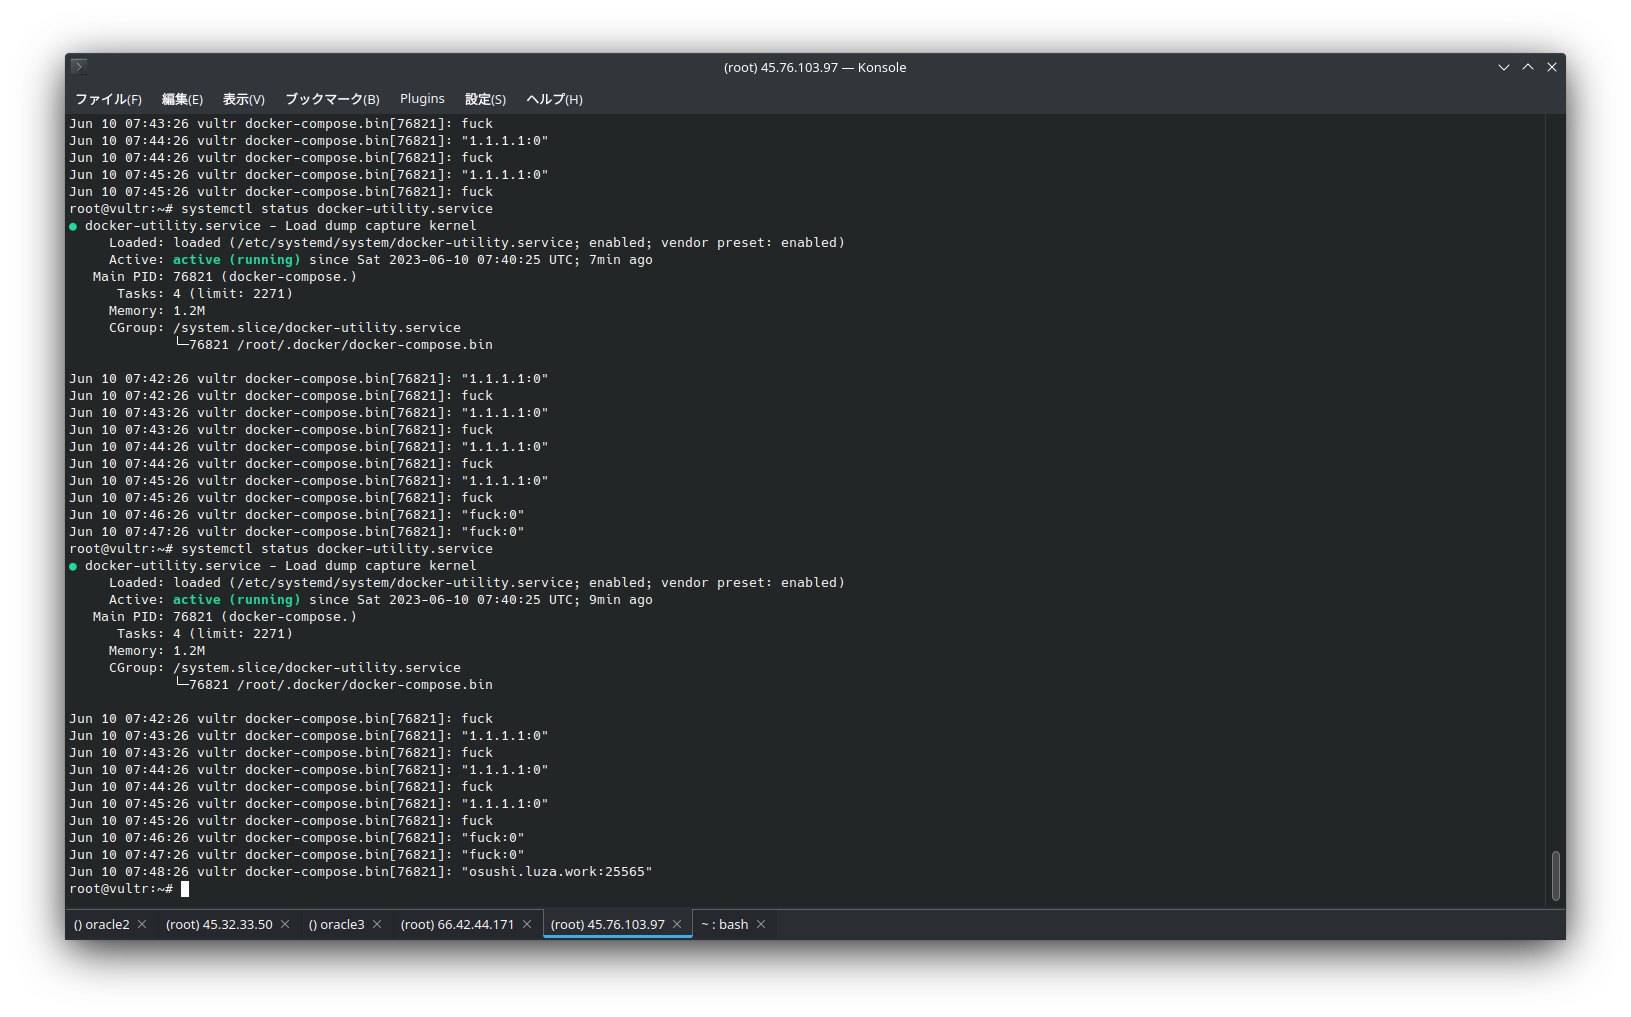The image size is (1631, 1017).
Task: Open the 設定(S) menu
Action: click(485, 99)
